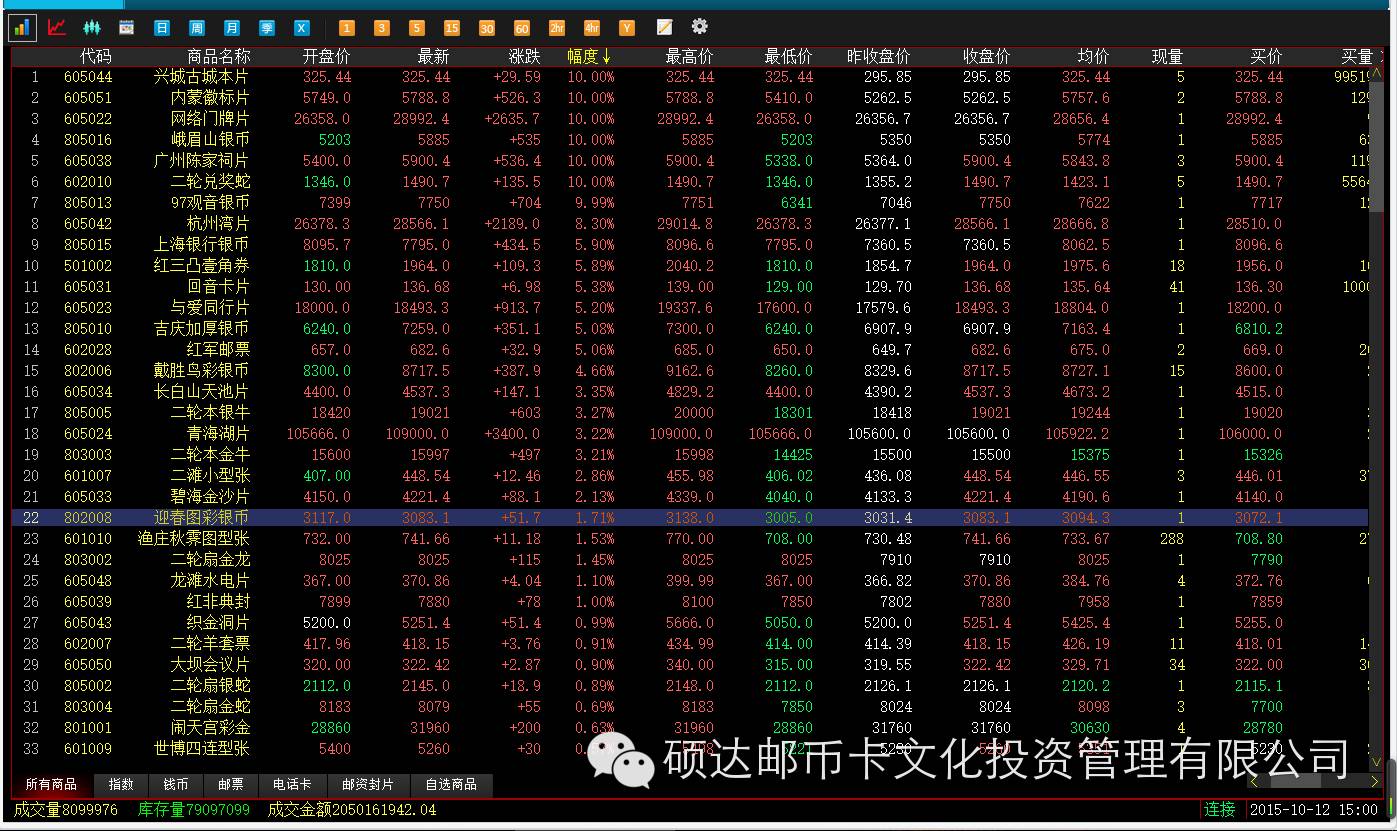The height and width of the screenshot is (831, 1397).
Task: Select the quarterly (季) period icon
Action: coord(266,28)
